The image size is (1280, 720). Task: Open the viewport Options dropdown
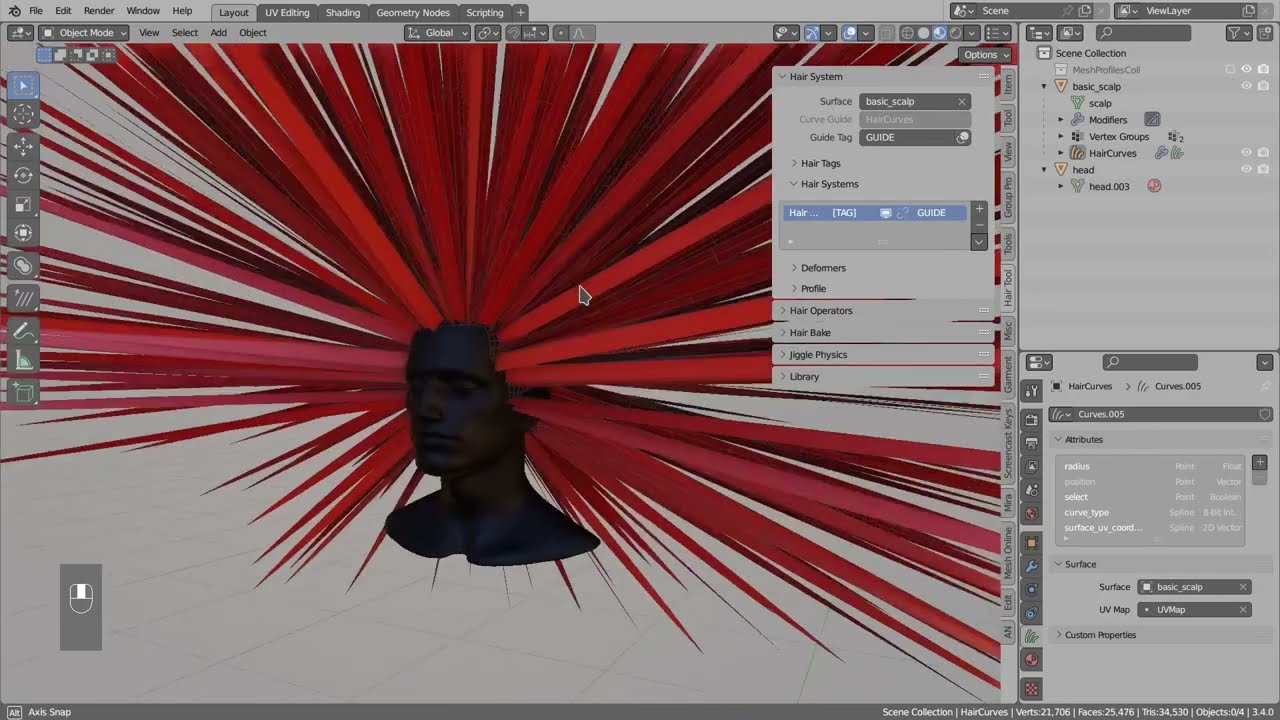pos(986,55)
